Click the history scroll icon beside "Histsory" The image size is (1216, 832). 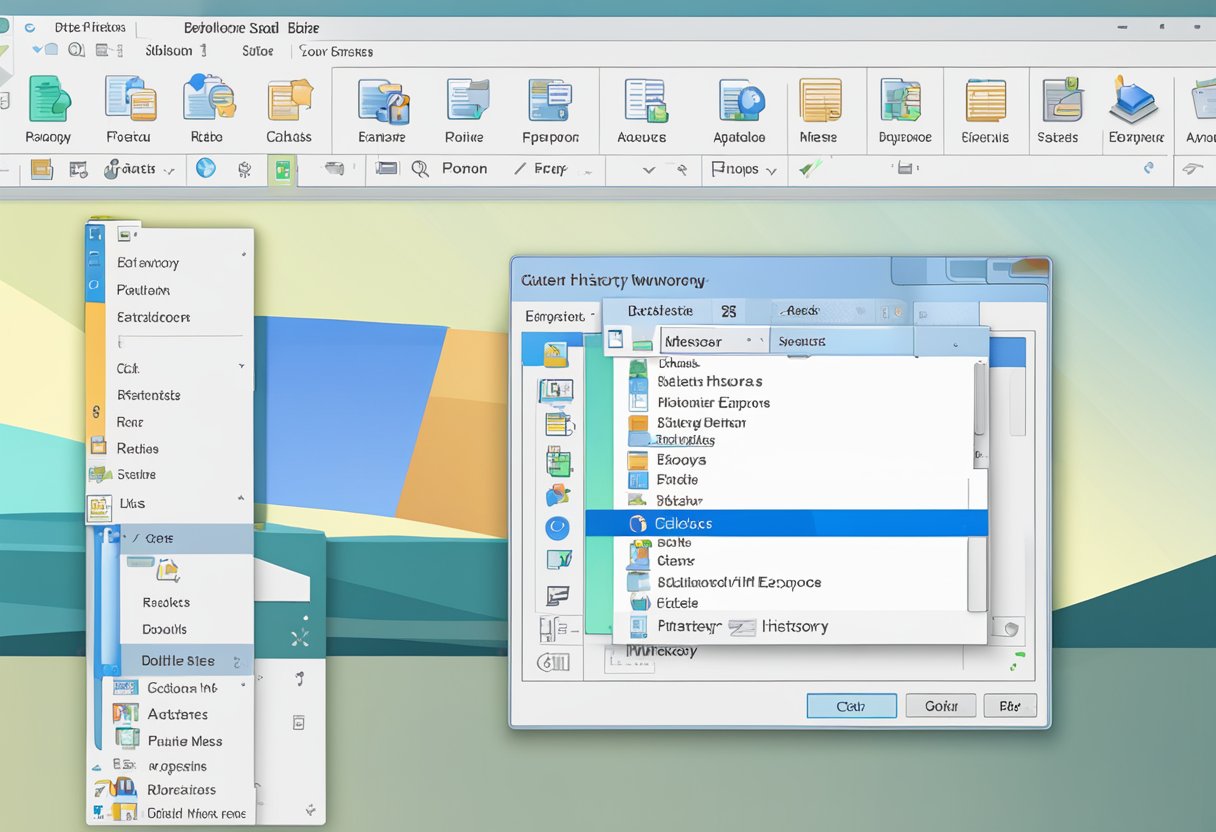pyautogui.click(x=742, y=626)
